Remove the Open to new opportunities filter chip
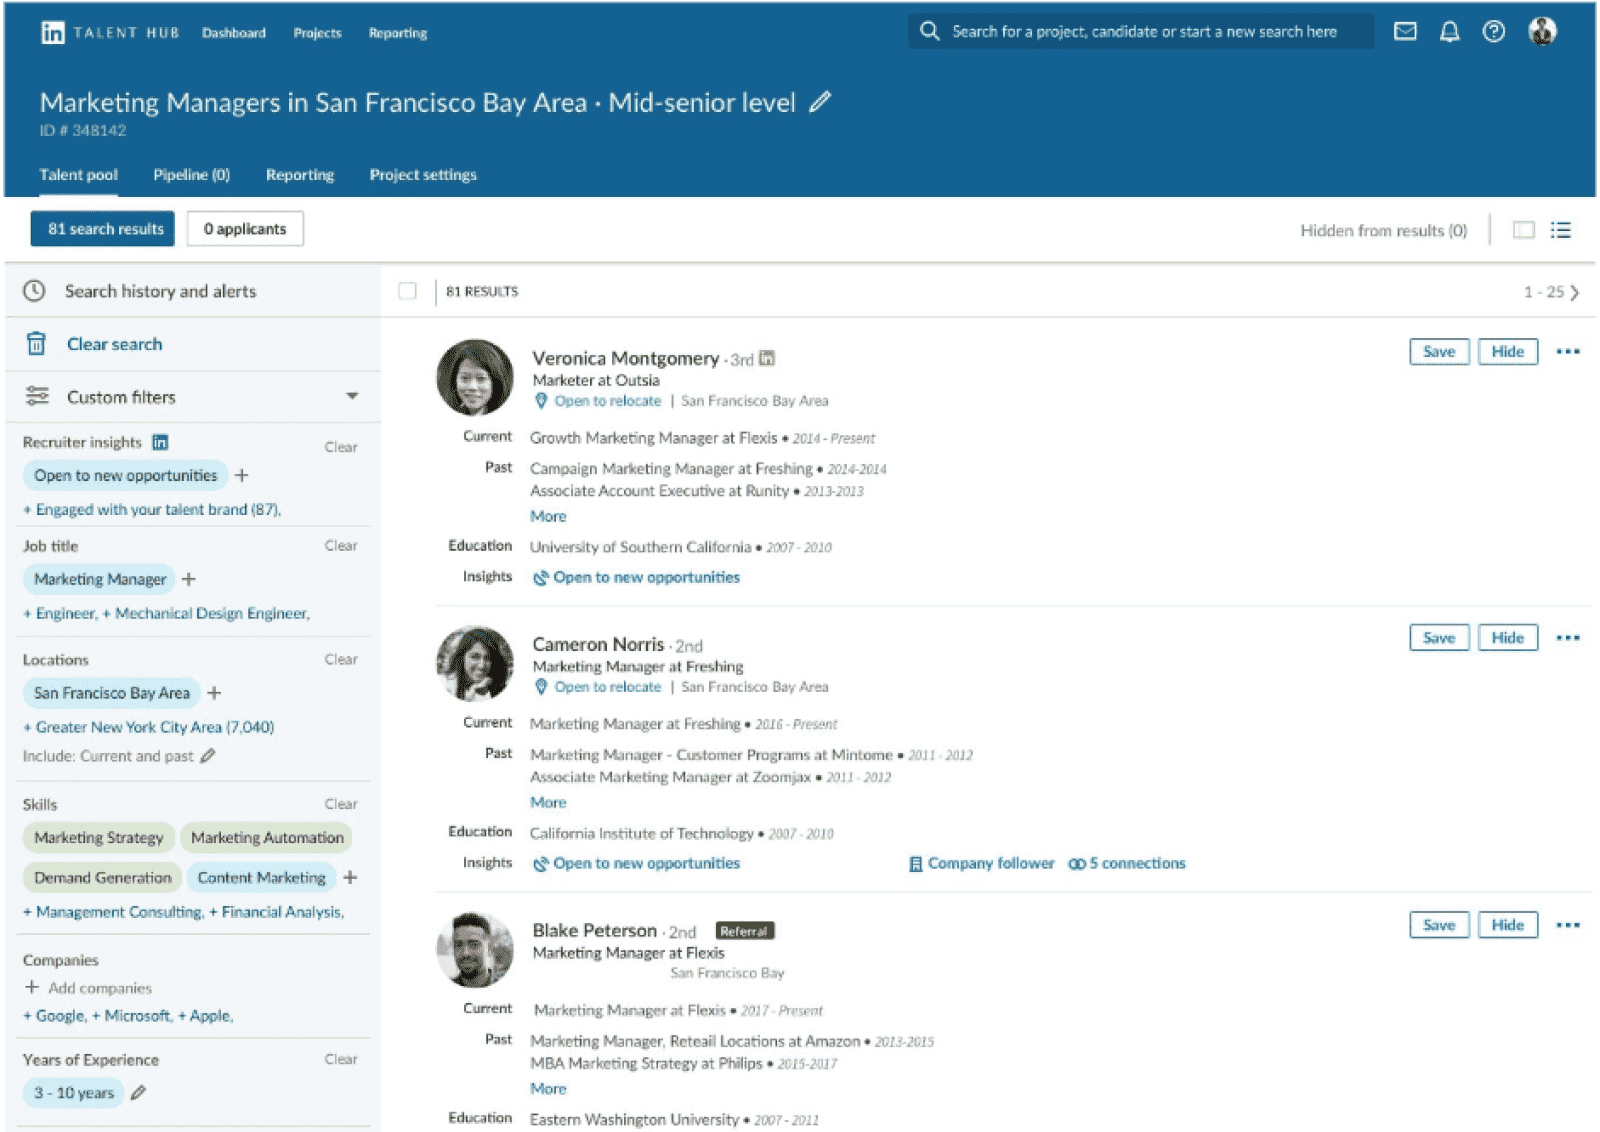 [125, 475]
